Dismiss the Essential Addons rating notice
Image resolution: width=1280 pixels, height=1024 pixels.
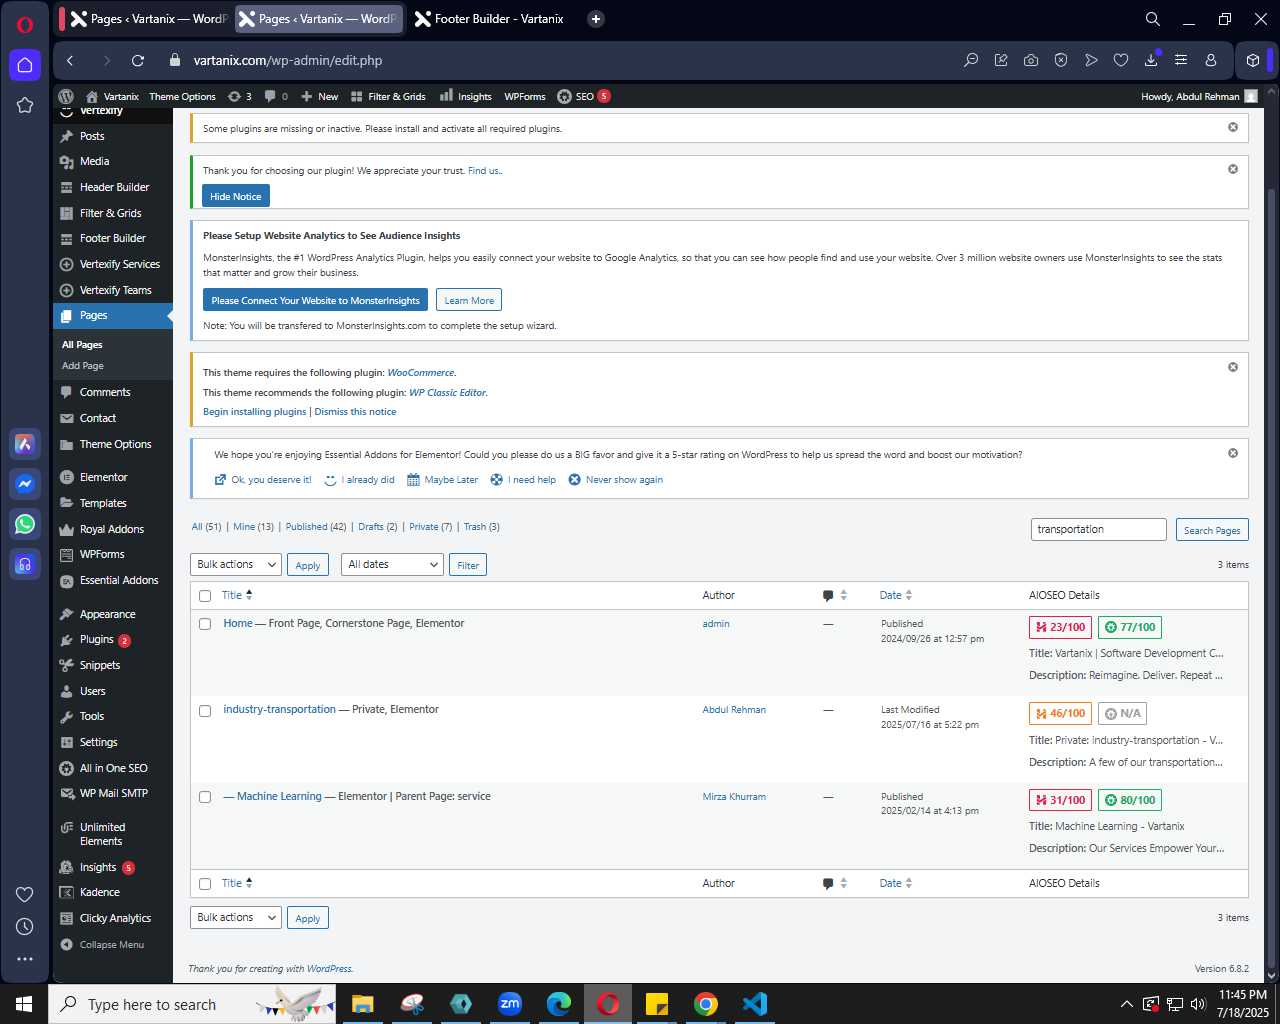[x=1233, y=453]
